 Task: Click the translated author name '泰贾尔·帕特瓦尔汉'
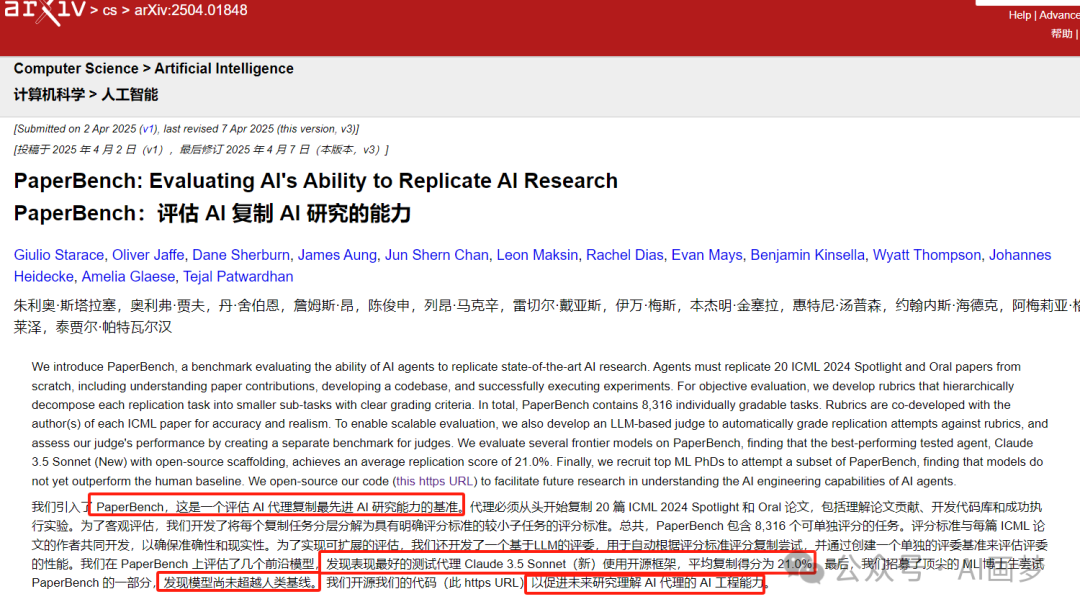coord(114,328)
